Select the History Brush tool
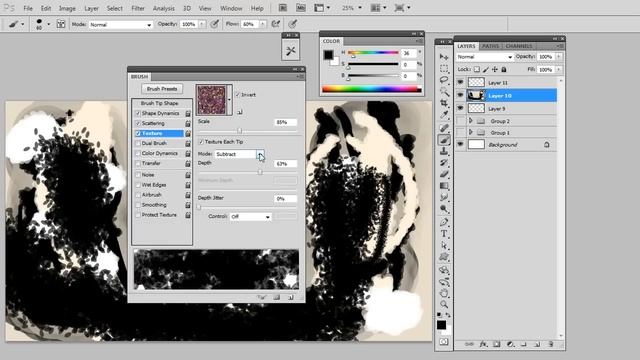 [444, 163]
